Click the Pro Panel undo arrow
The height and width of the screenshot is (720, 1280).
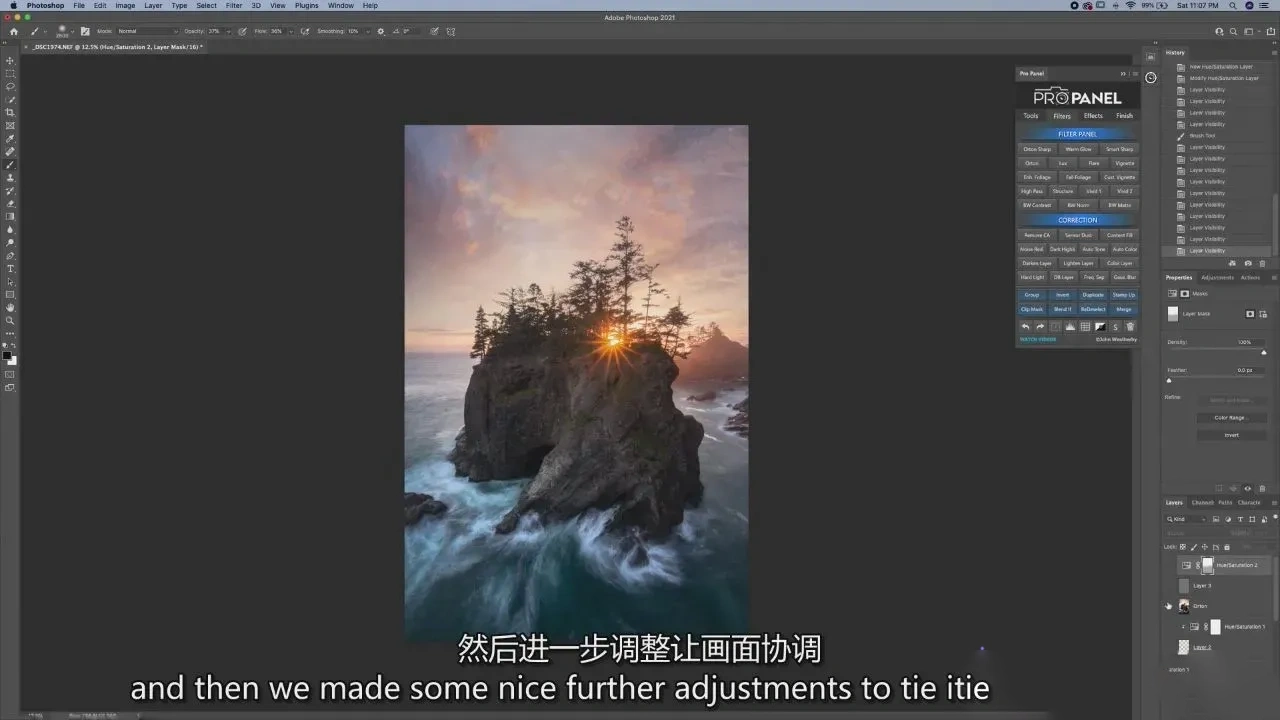(x=1025, y=327)
